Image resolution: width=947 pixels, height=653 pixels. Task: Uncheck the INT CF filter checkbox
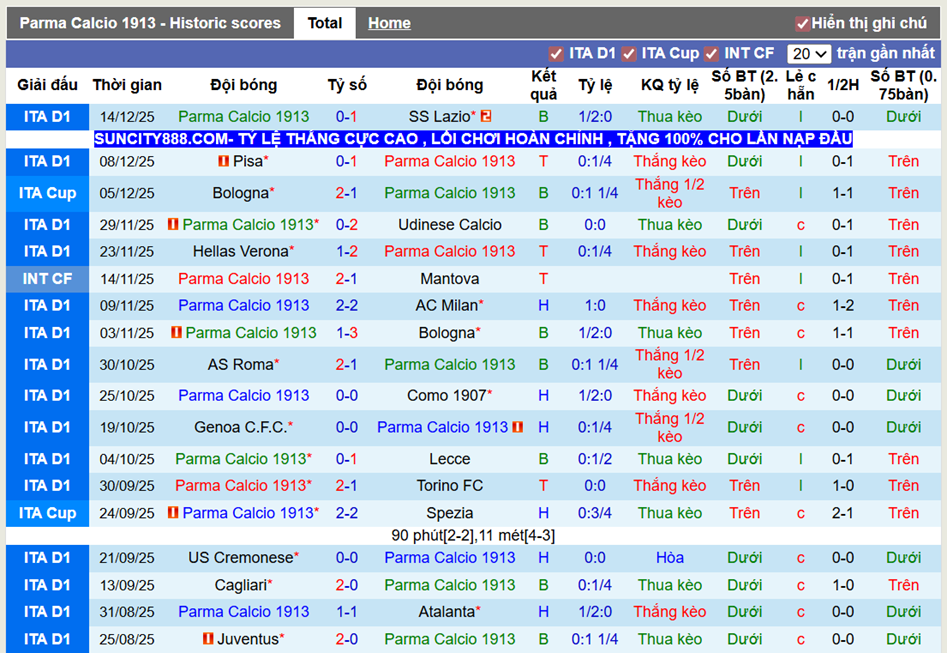point(711,54)
